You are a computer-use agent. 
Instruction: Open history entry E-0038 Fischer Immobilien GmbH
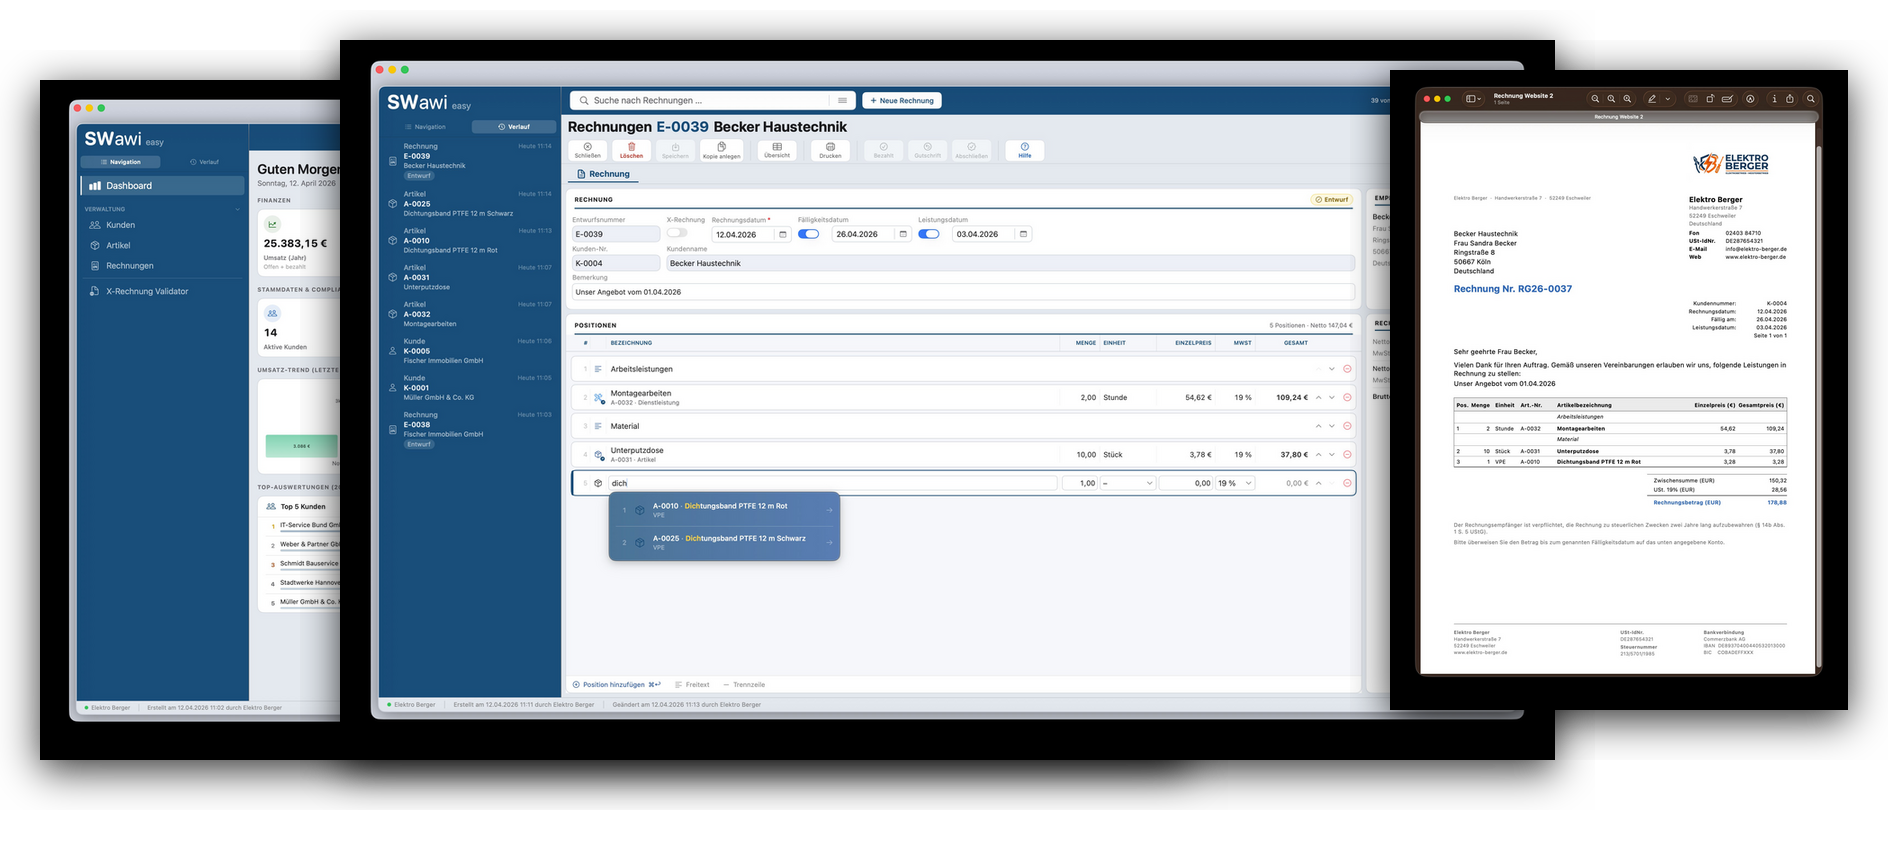tap(470, 430)
